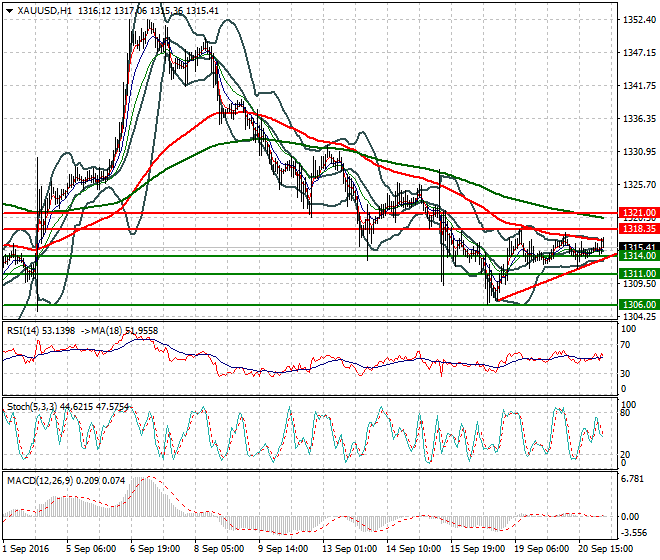
Task: Select the MACD(12,26,9) indicator label
Action: [40, 480]
